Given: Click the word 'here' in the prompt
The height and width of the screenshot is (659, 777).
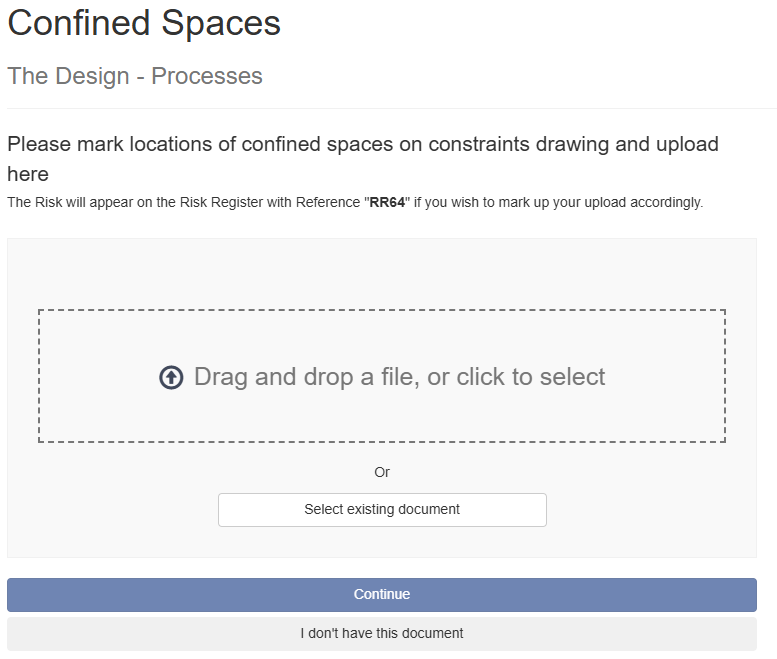Looking at the screenshot, I should click(x=28, y=174).
